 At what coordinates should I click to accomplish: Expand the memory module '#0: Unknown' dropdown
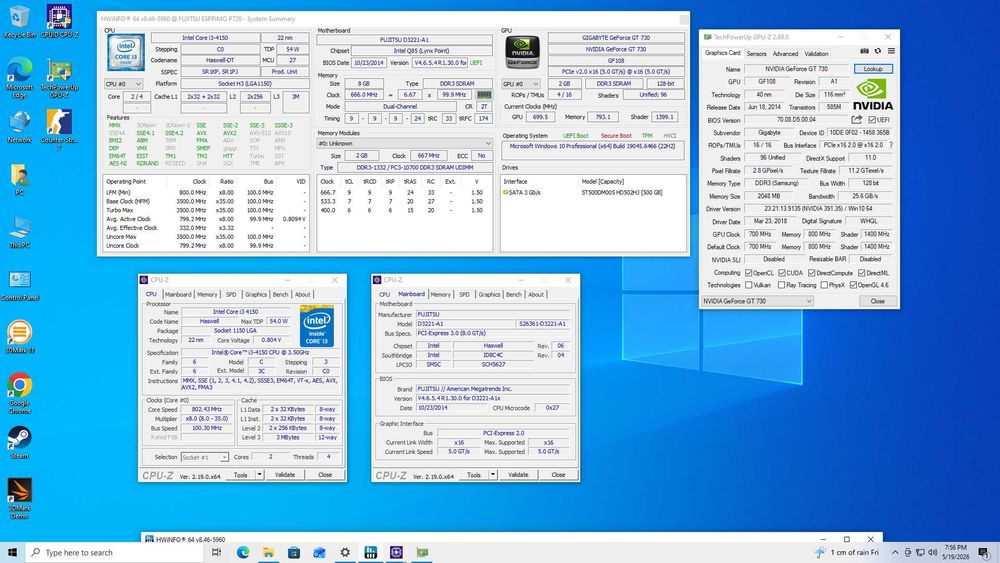(405, 143)
